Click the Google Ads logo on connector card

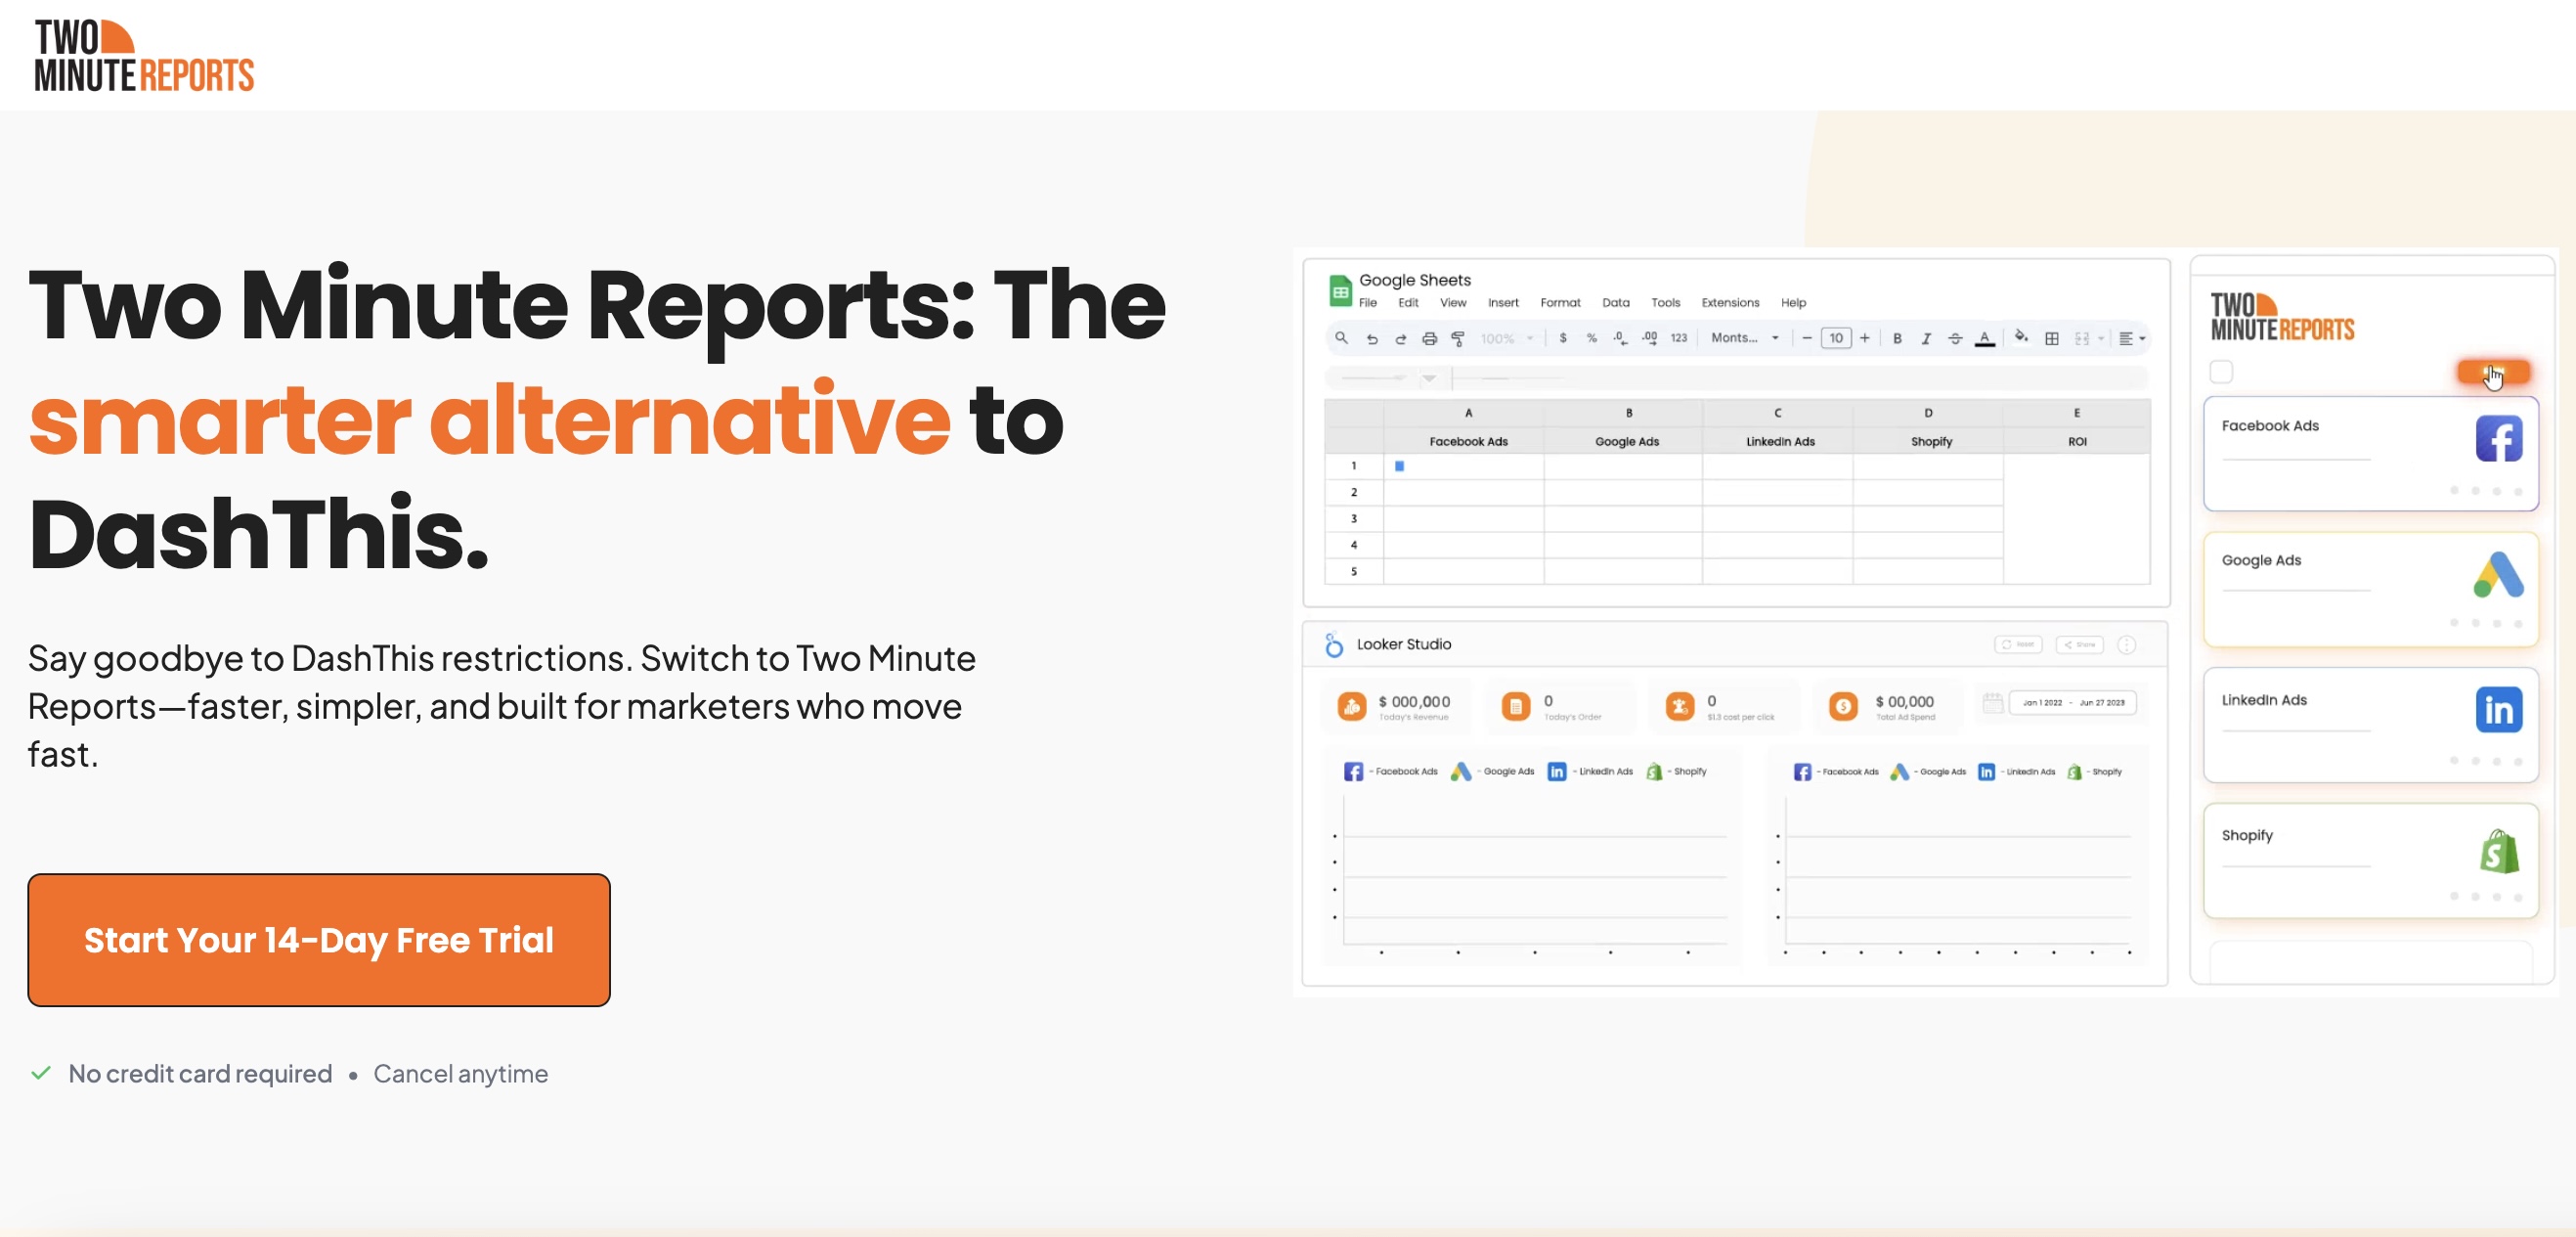[2498, 575]
